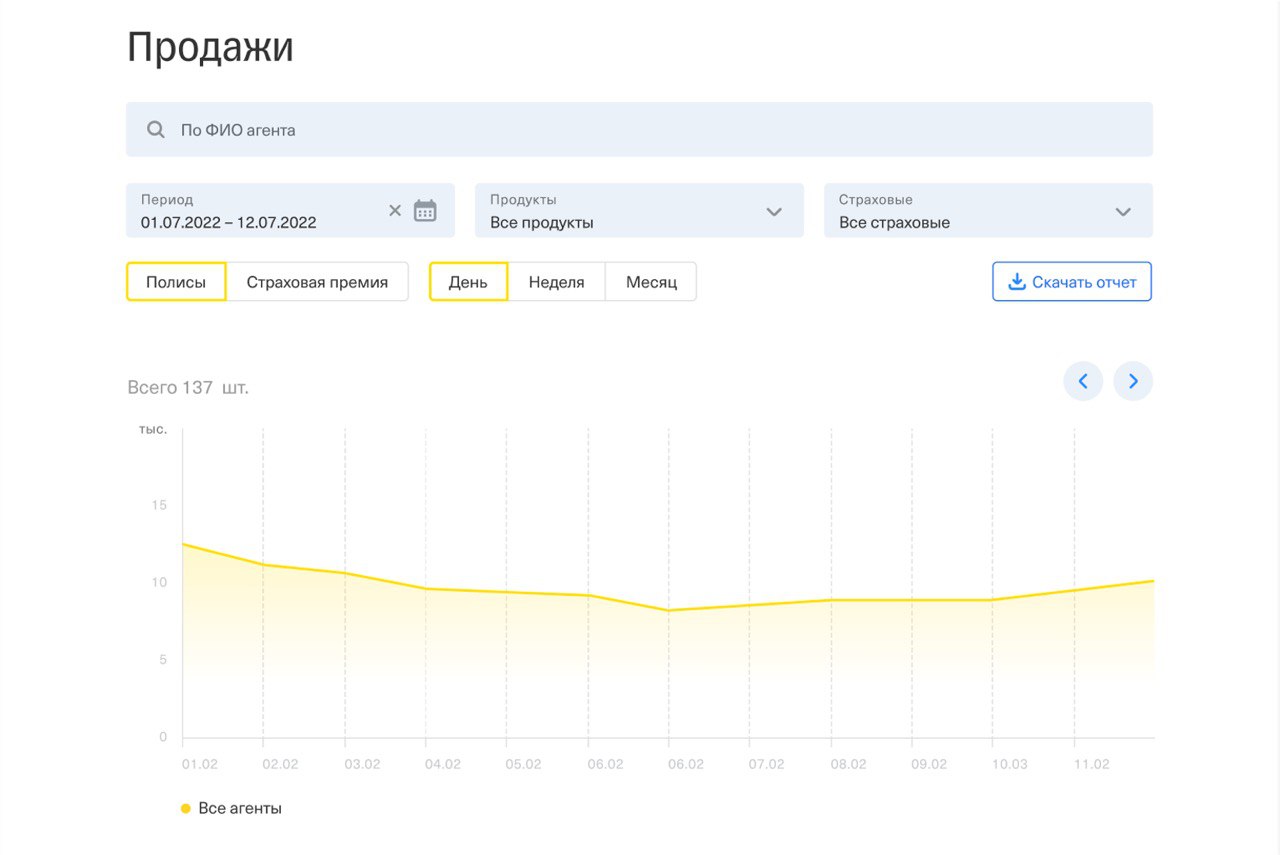Image resolution: width=1280 pixels, height=855 pixels.
Task: Go to next chart period
Action: (1133, 381)
